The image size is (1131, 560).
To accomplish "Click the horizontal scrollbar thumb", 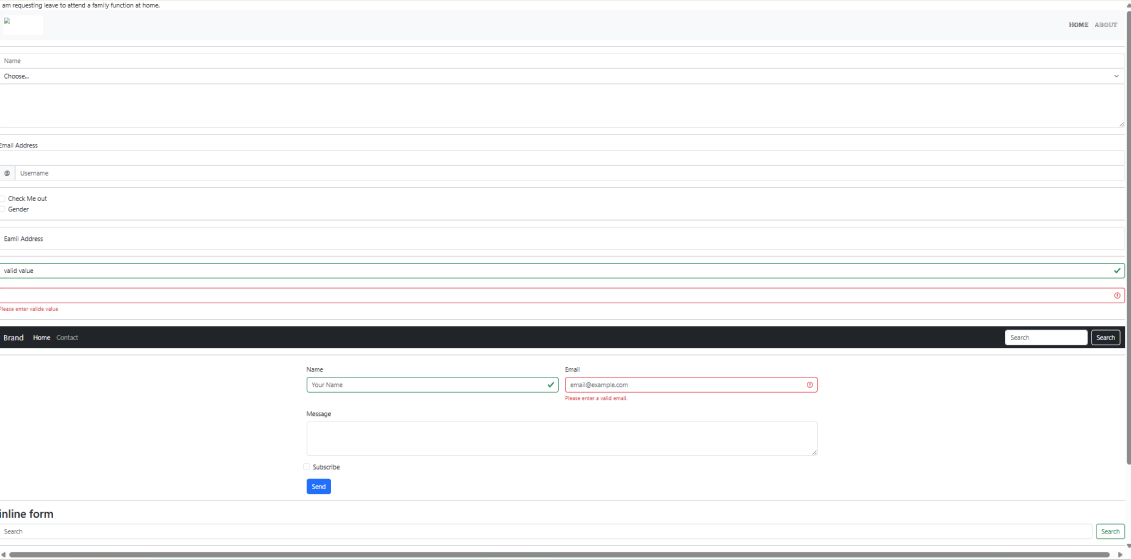I will 559,555.
